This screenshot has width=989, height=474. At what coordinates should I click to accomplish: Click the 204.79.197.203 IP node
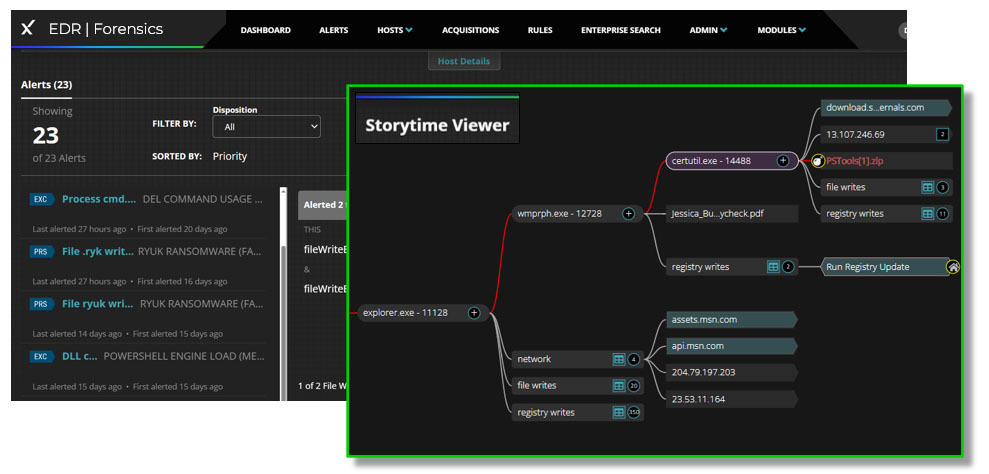(x=732, y=372)
